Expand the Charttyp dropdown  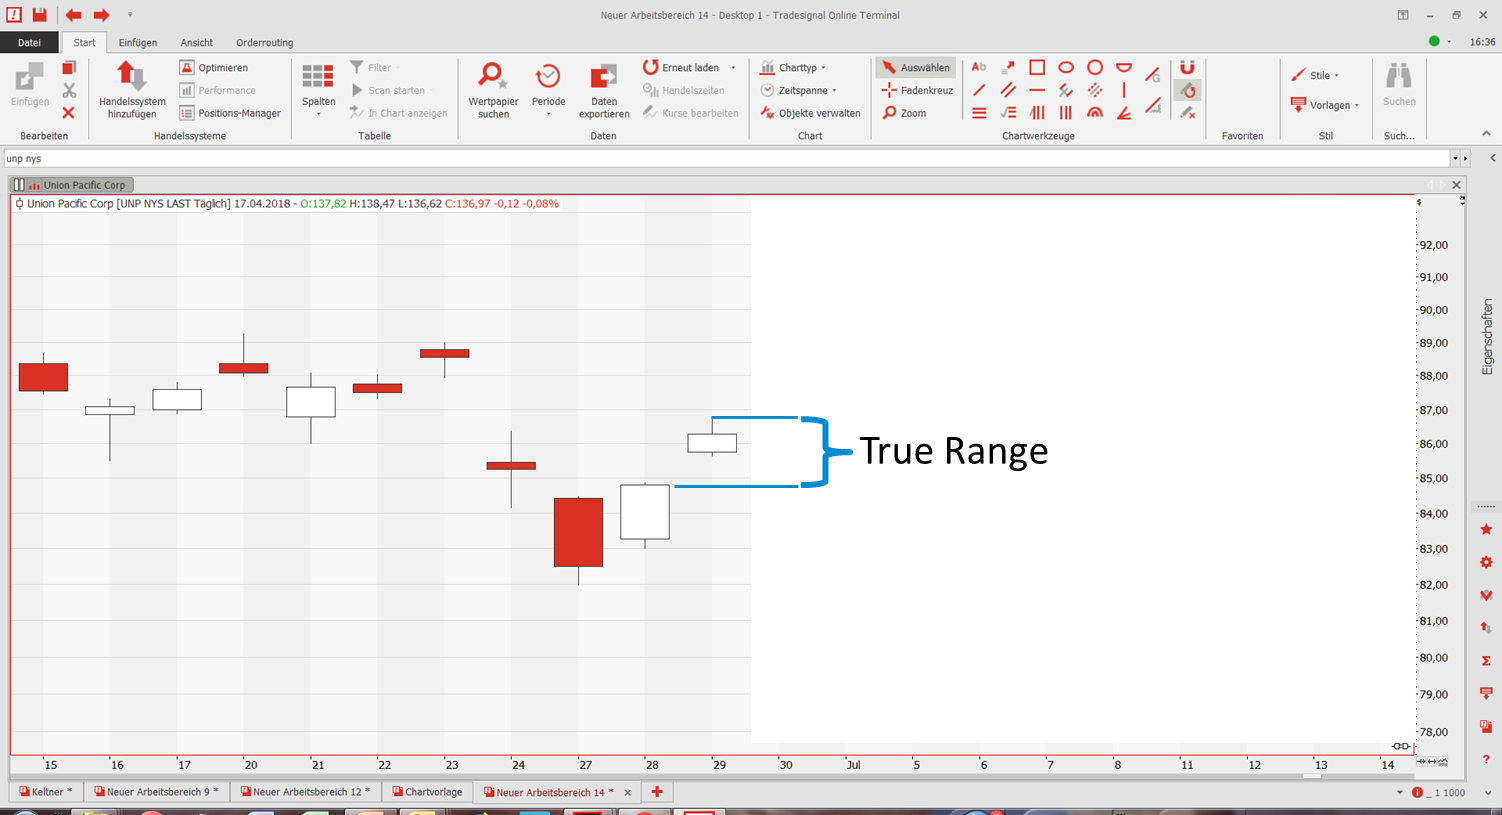tap(794, 68)
